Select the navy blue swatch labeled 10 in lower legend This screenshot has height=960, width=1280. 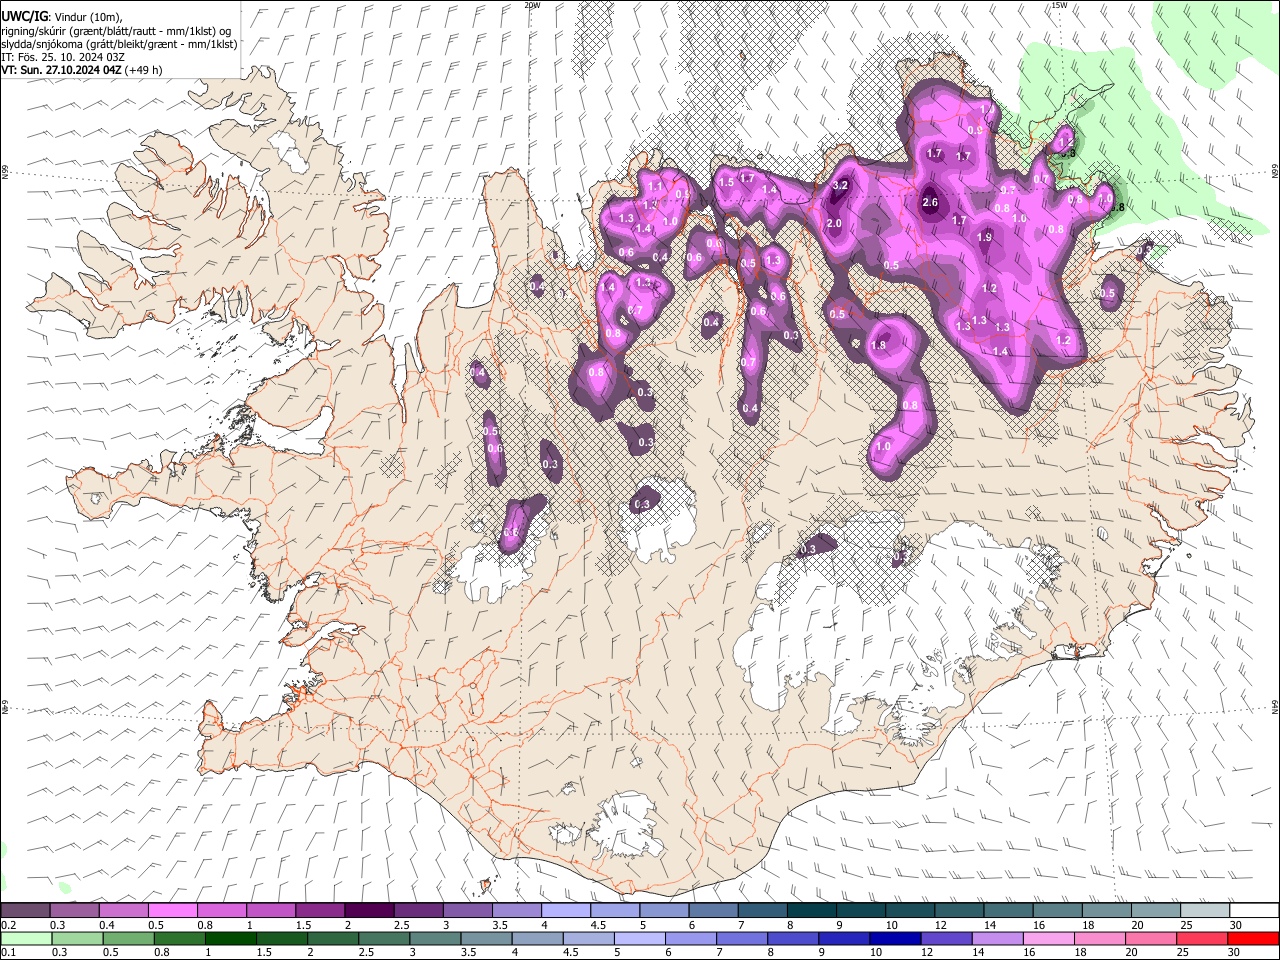click(895, 938)
